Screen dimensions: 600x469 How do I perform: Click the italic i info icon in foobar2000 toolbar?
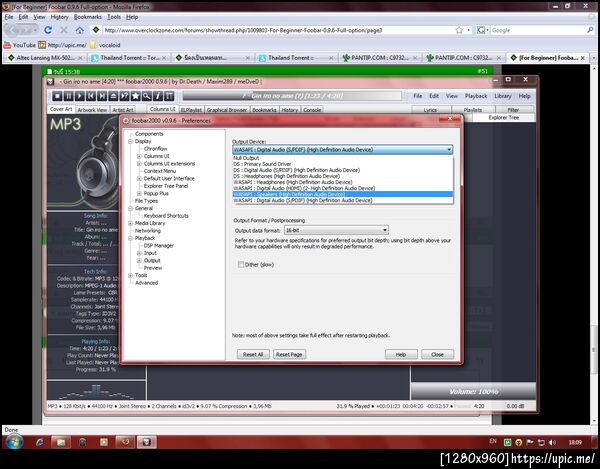point(158,96)
